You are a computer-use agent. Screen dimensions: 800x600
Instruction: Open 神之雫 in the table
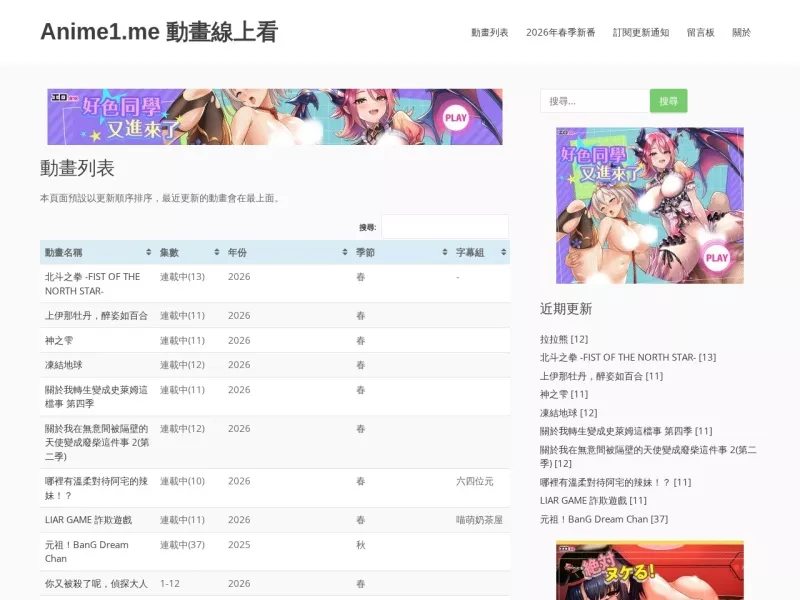59,340
